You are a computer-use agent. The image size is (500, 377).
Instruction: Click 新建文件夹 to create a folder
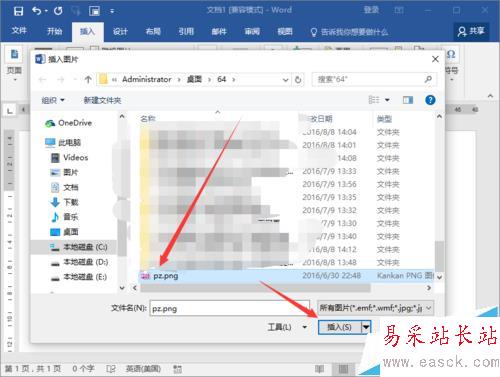(x=102, y=100)
